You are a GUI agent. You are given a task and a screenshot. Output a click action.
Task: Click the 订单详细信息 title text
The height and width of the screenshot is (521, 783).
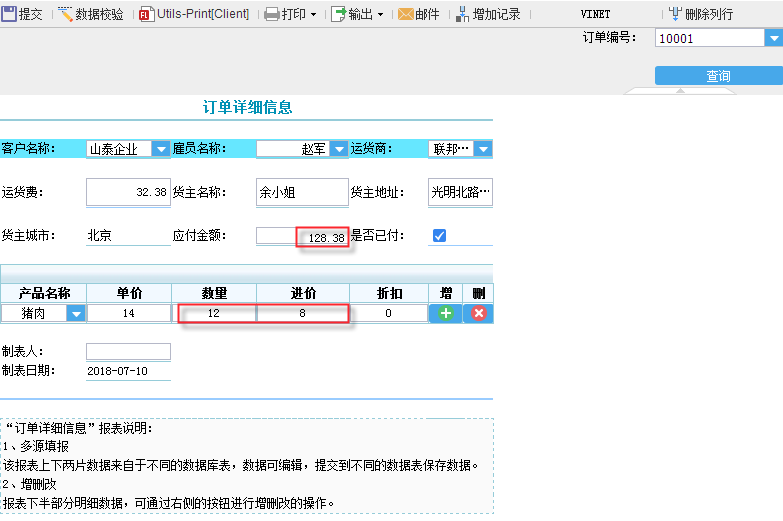tap(247, 107)
